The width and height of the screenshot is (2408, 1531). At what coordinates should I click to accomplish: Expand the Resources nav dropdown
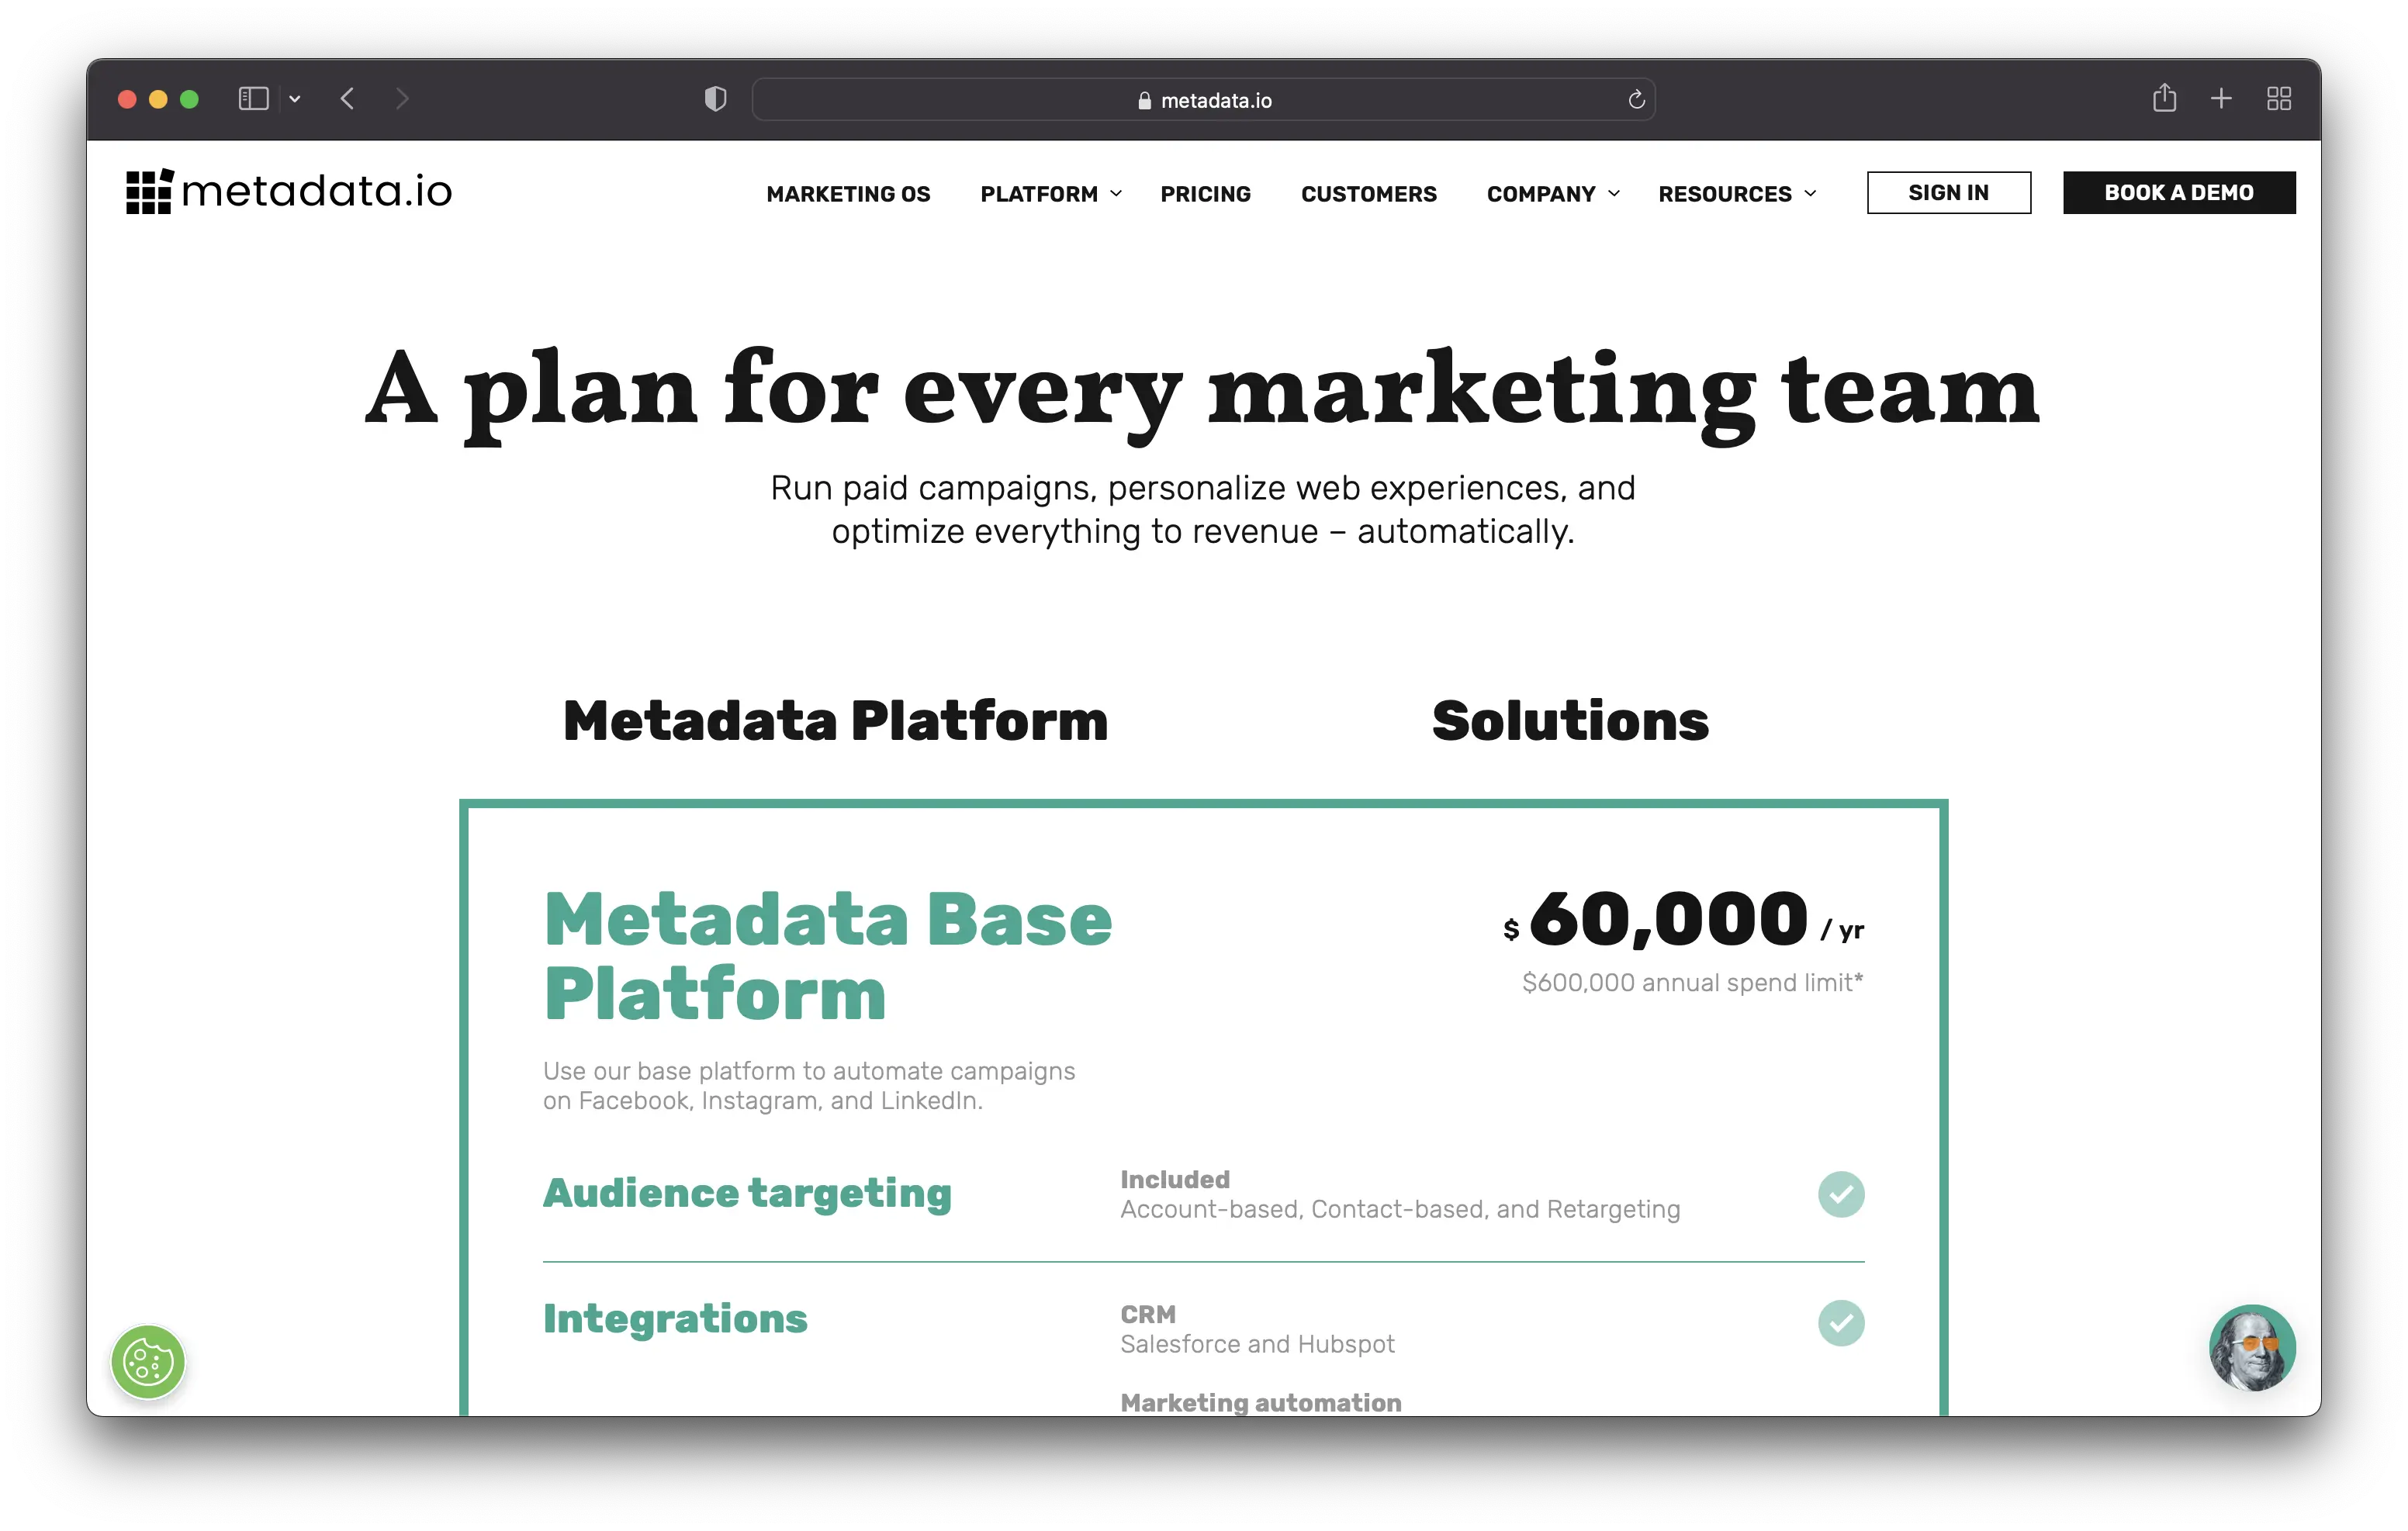[1737, 194]
